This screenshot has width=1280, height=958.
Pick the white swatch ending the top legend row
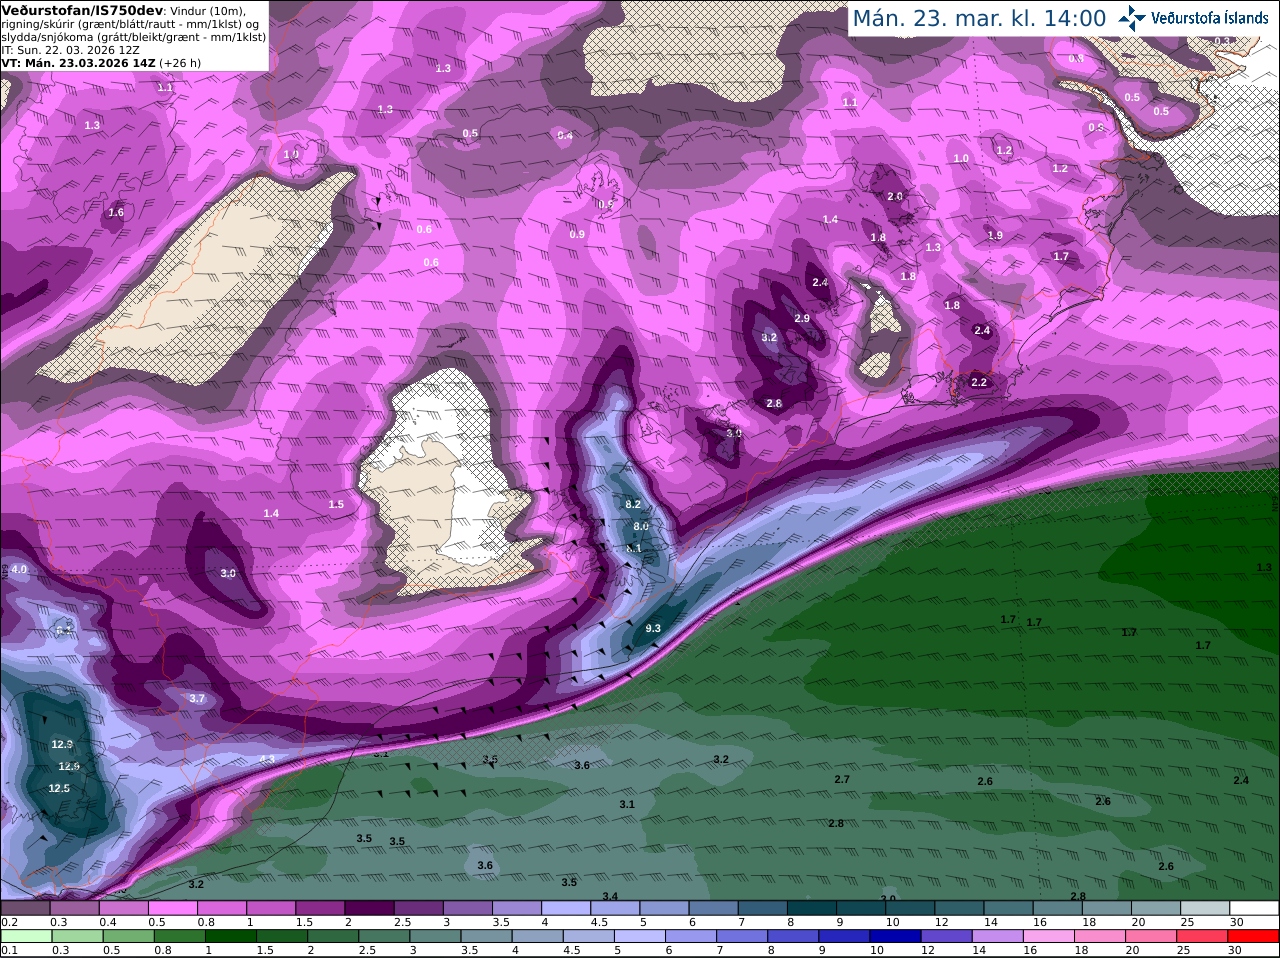click(x=1254, y=908)
